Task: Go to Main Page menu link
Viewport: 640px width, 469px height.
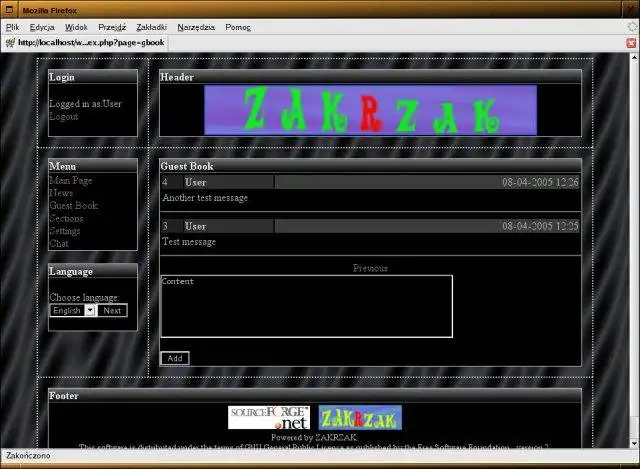Action: 71,180
